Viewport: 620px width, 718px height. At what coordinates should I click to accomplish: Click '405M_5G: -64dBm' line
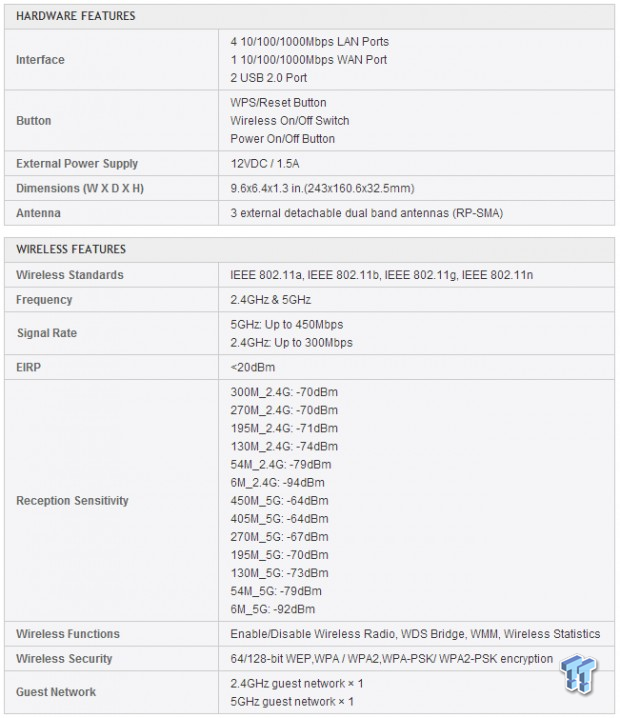click(x=279, y=519)
